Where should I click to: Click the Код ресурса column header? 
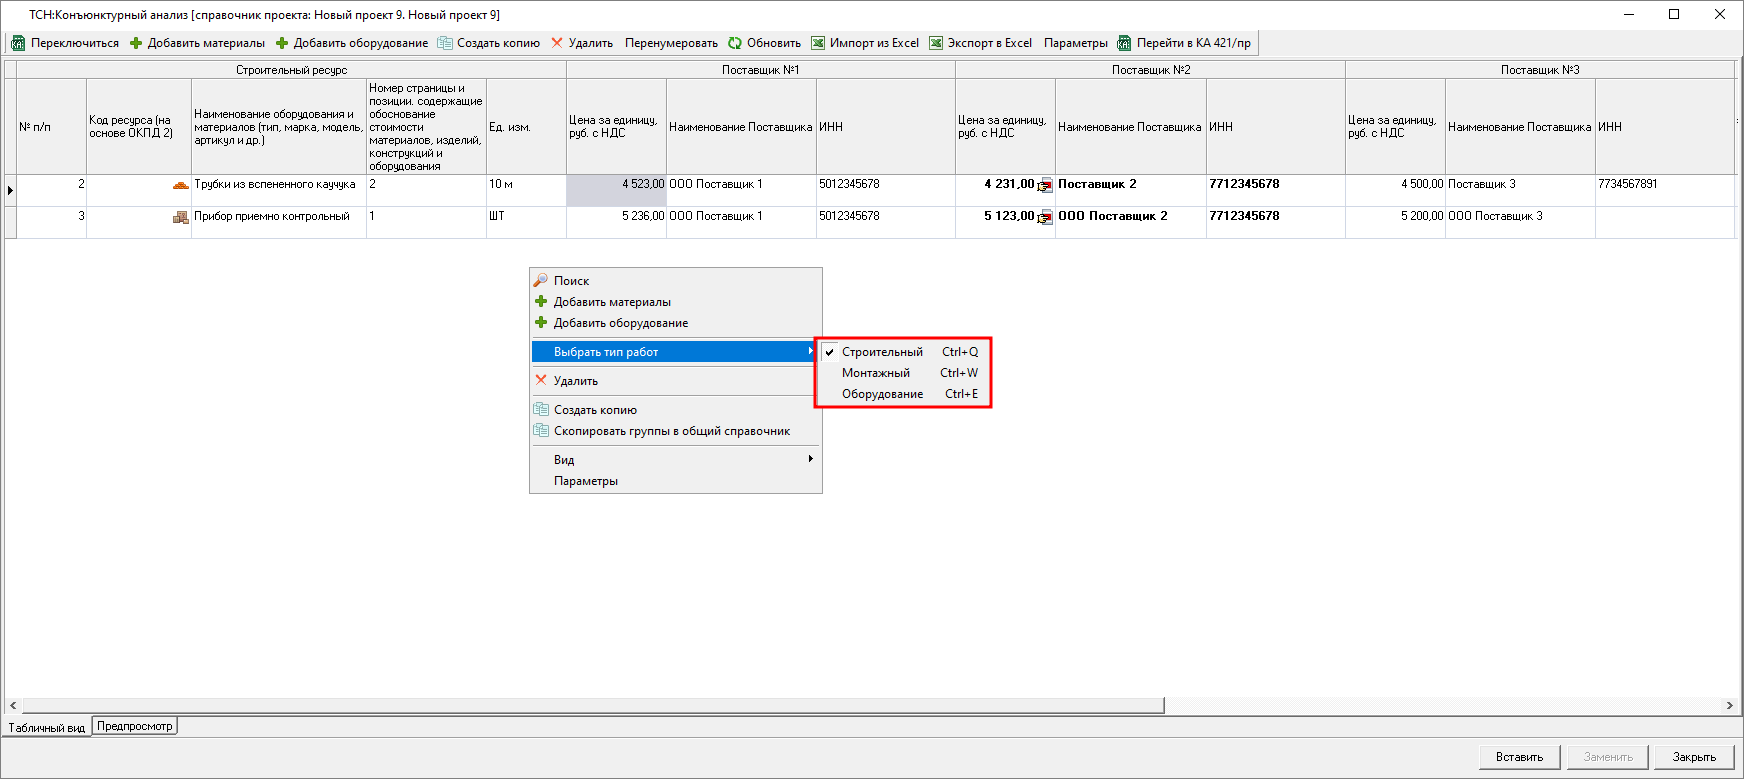[x=139, y=127]
